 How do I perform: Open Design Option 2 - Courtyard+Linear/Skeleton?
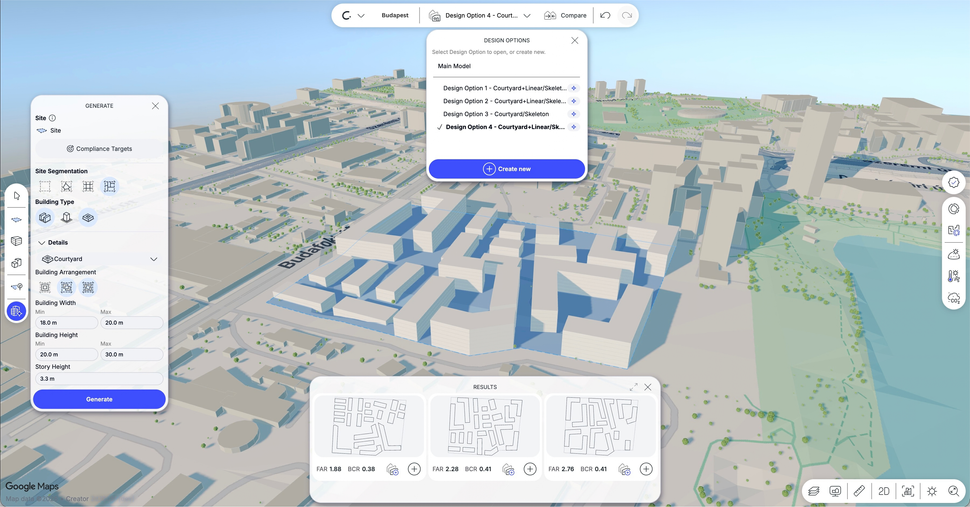tap(504, 101)
